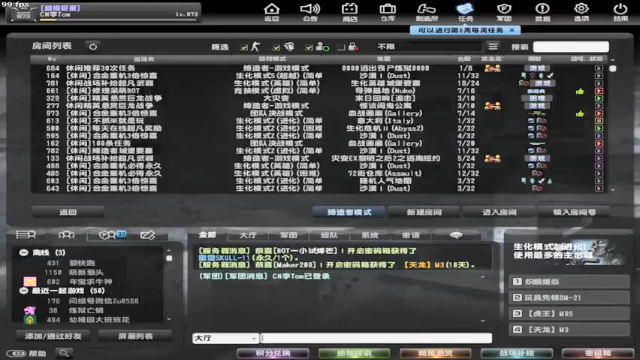Toggle the locked-room filter checkbox
Viewport: 640px width, 360px height.
click(341, 47)
